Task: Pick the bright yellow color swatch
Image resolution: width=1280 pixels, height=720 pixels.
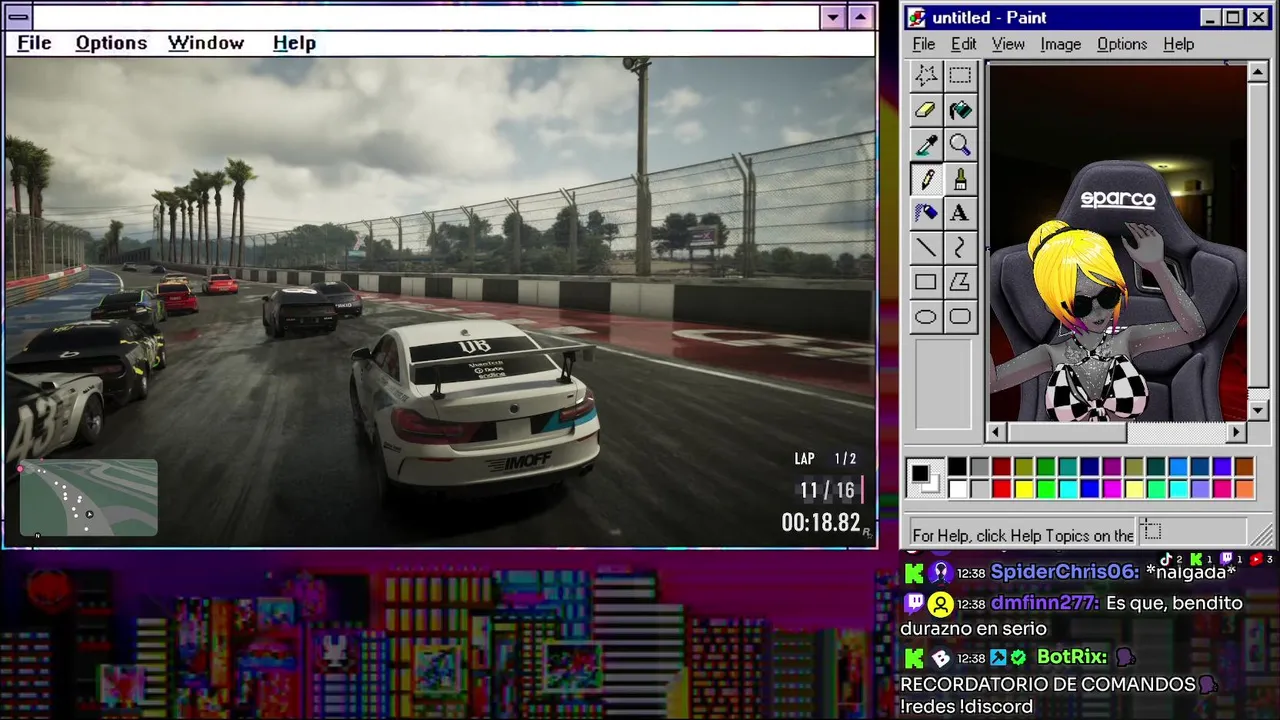Action: tap(1023, 489)
